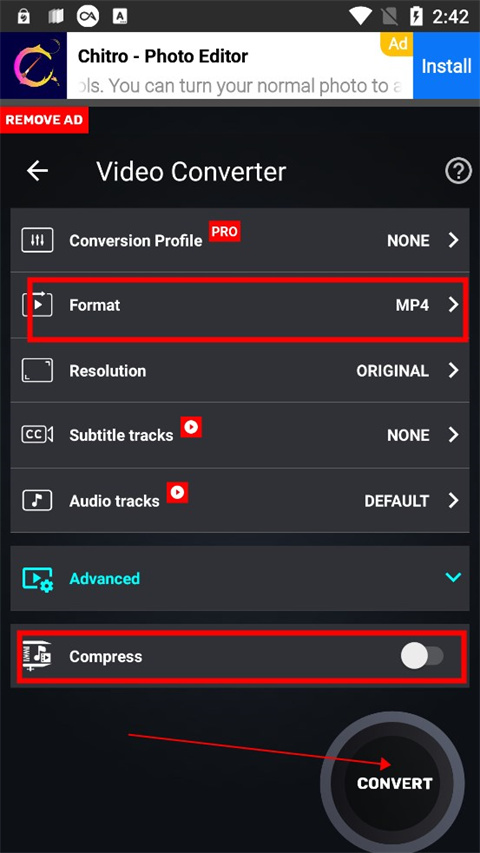480x853 pixels.
Task: Click the Chitro app ad thumbnail
Action: tap(33, 65)
